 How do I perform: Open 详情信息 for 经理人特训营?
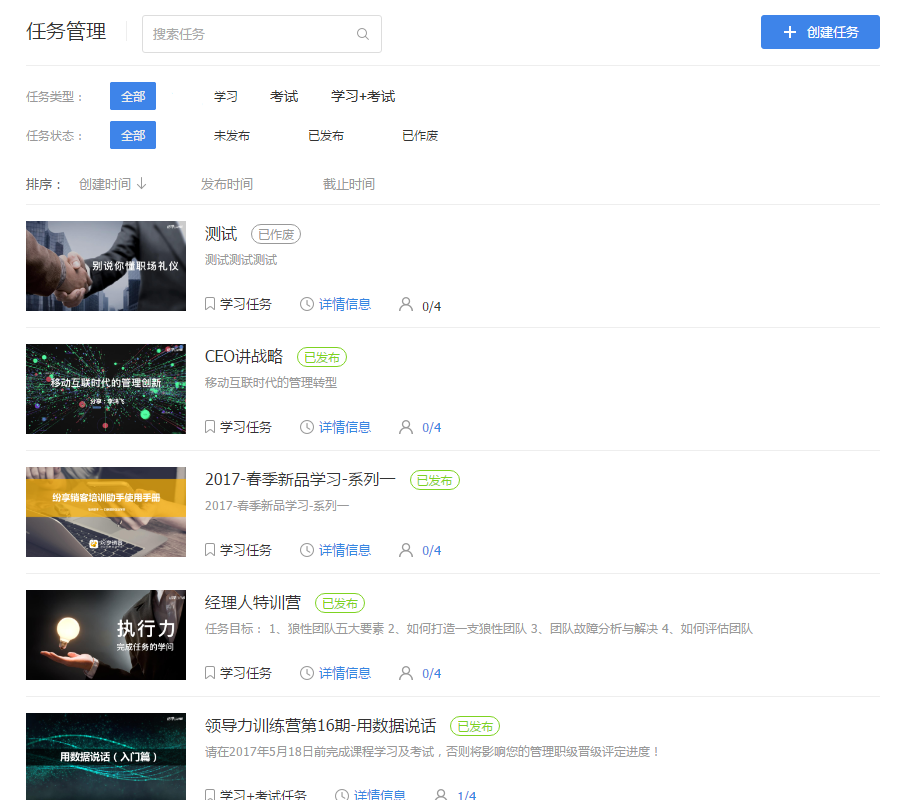point(345,673)
